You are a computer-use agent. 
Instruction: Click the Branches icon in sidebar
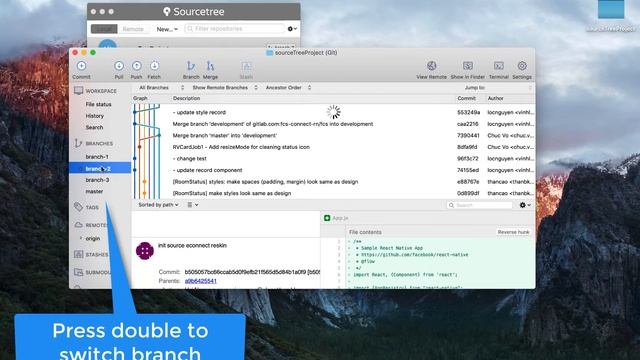[x=78, y=143]
